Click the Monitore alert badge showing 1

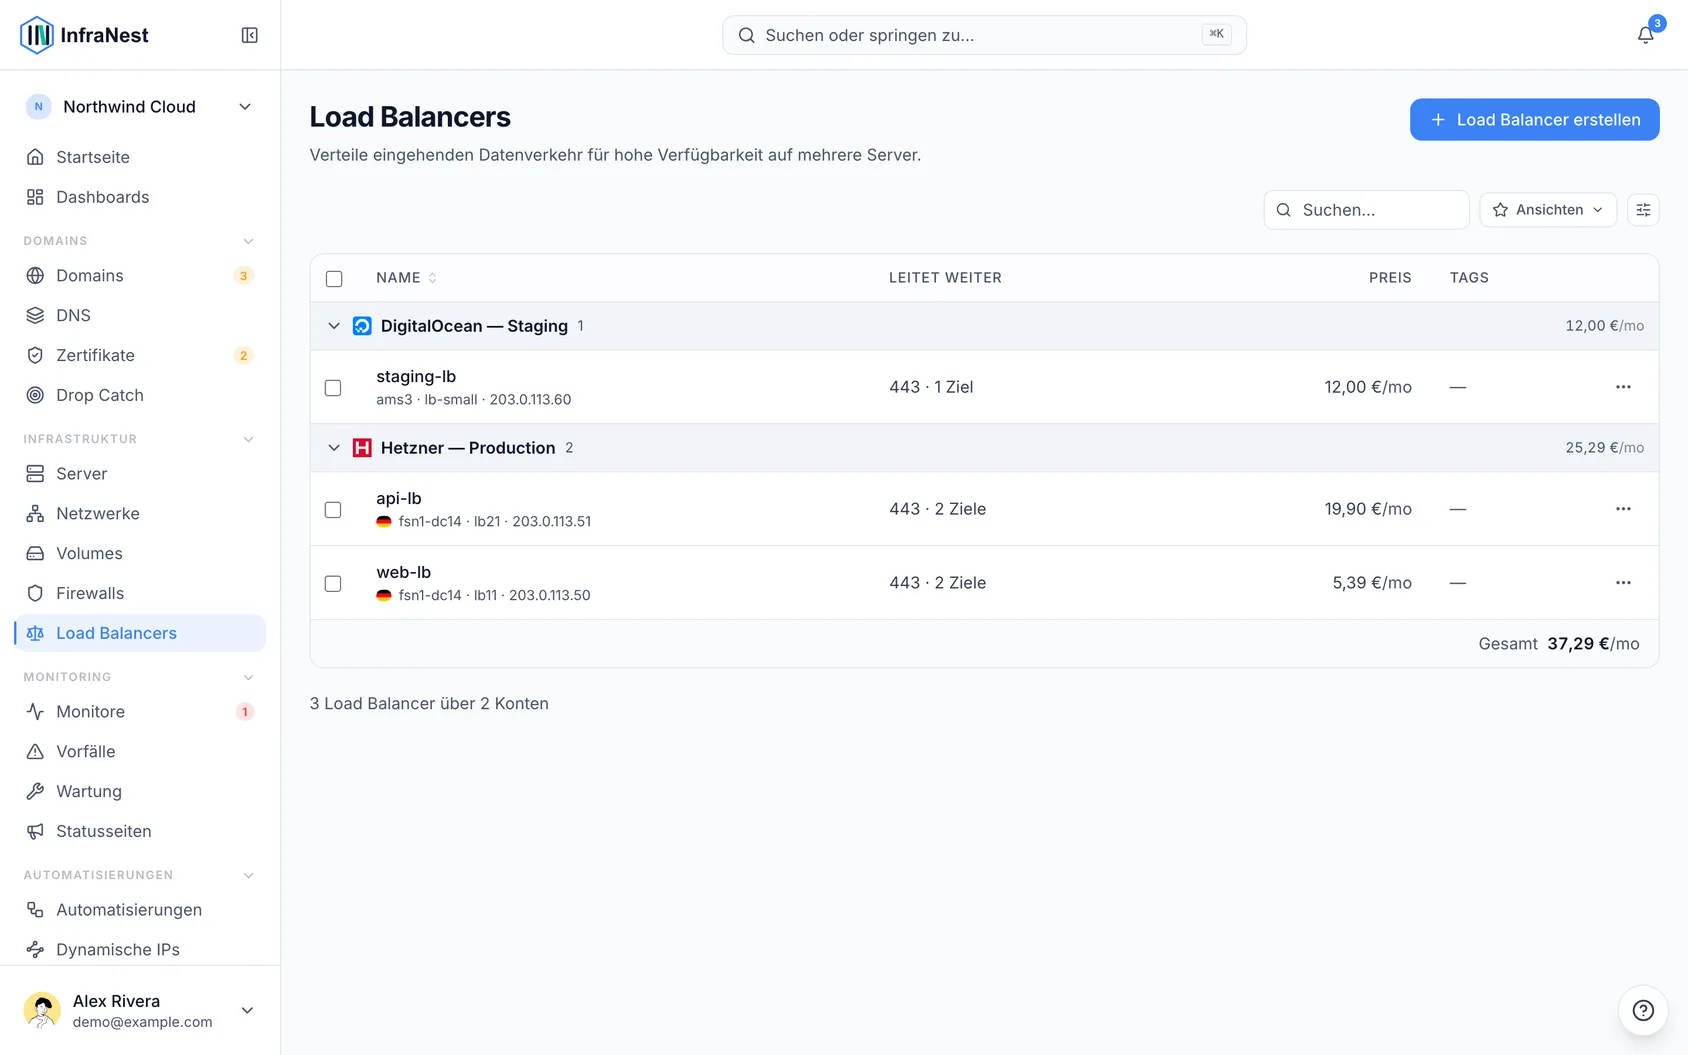244,712
